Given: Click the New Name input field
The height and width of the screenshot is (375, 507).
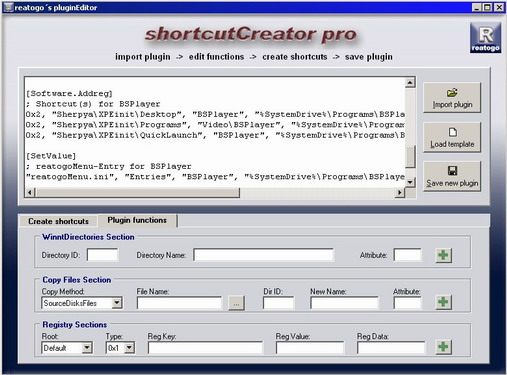Looking at the screenshot, I should point(344,303).
